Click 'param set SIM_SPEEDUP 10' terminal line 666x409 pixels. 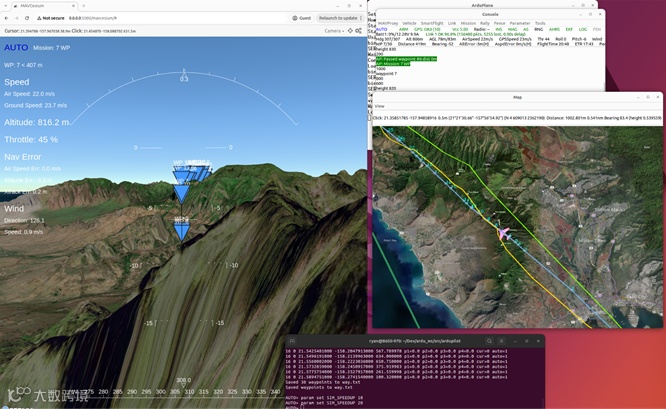(324, 398)
